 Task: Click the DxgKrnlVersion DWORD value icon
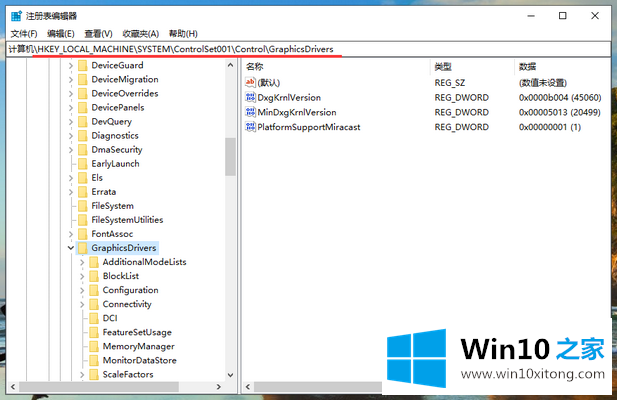click(x=250, y=98)
